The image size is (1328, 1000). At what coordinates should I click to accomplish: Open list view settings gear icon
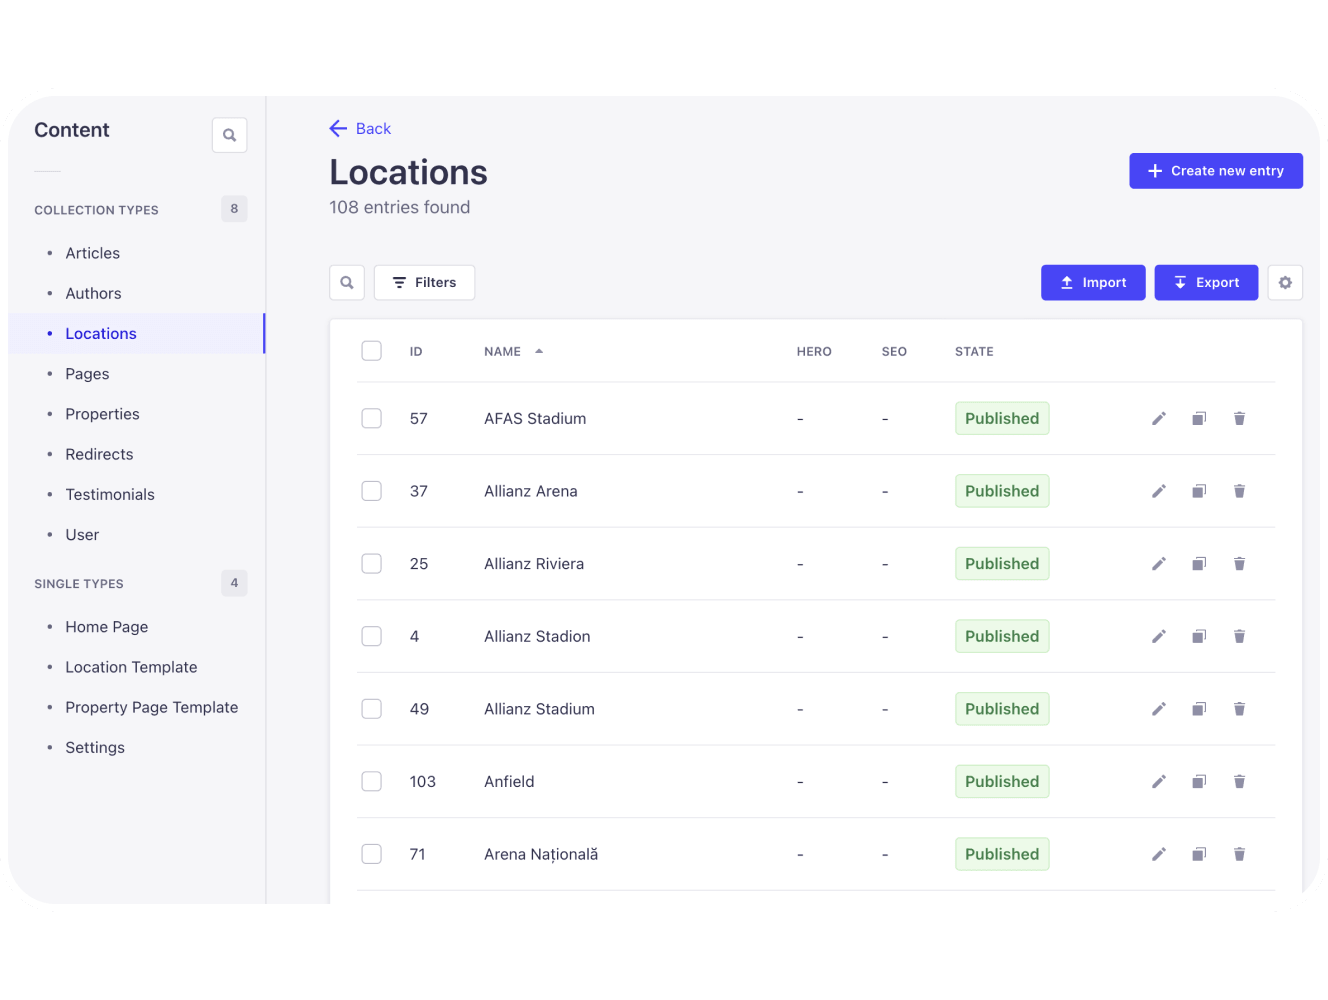point(1285,283)
